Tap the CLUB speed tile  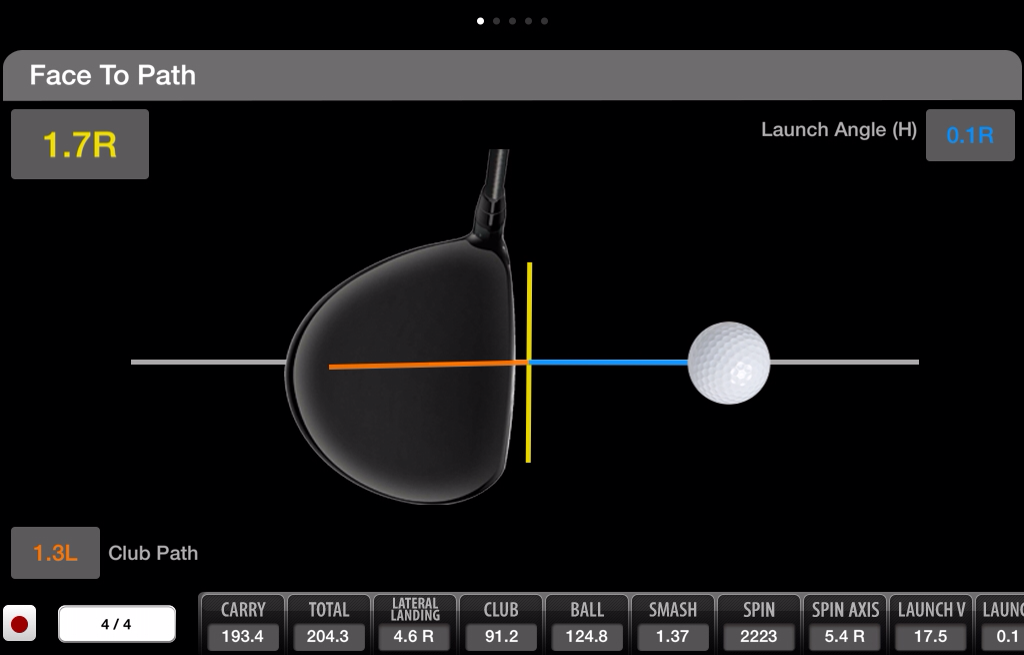[501, 624]
